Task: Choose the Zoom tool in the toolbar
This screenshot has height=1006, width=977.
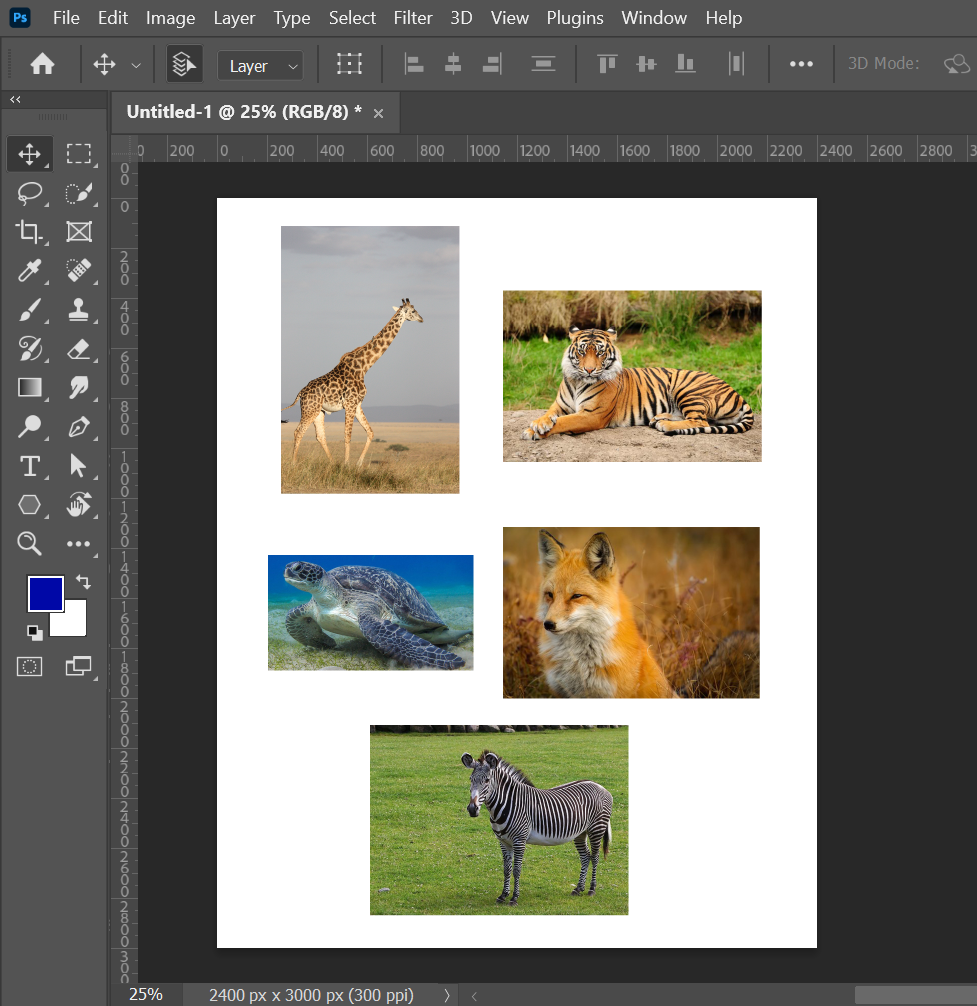Action: (x=30, y=543)
